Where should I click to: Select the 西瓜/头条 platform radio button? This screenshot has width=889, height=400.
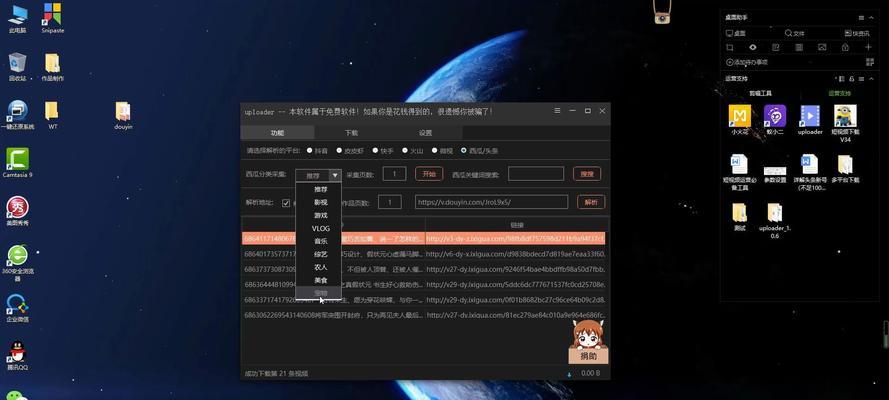(x=464, y=151)
